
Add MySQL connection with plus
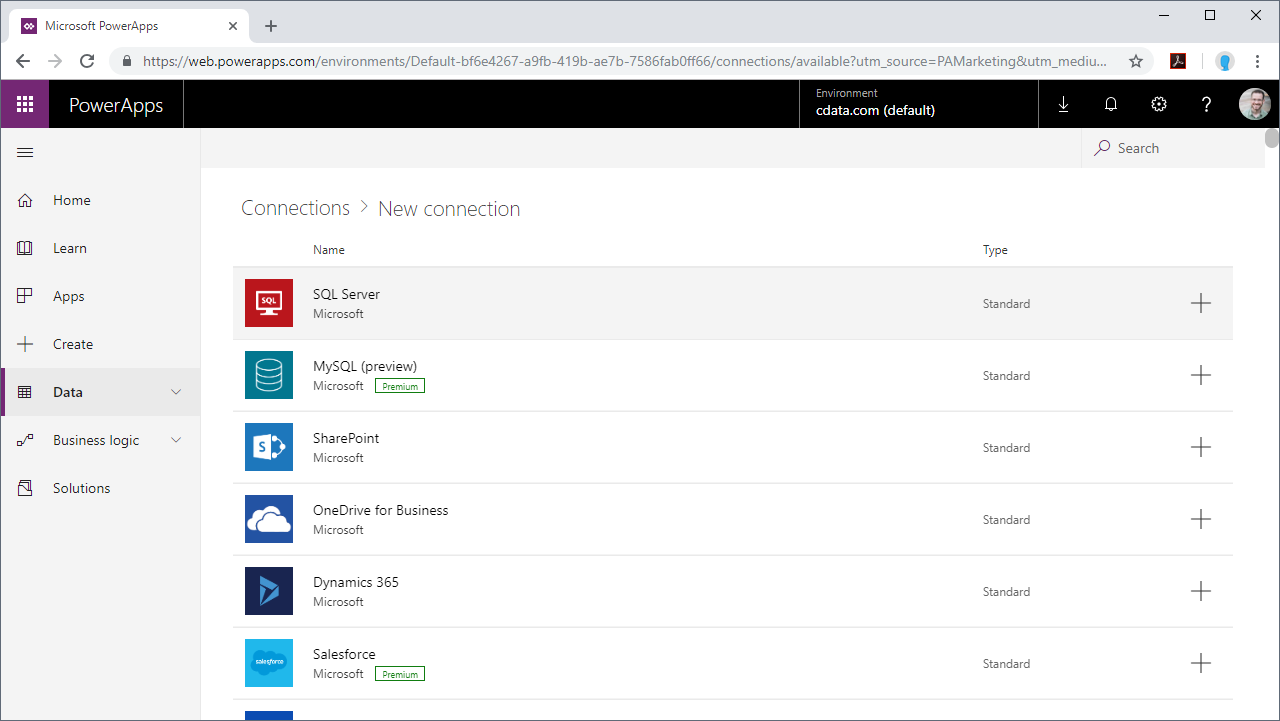coord(1201,375)
